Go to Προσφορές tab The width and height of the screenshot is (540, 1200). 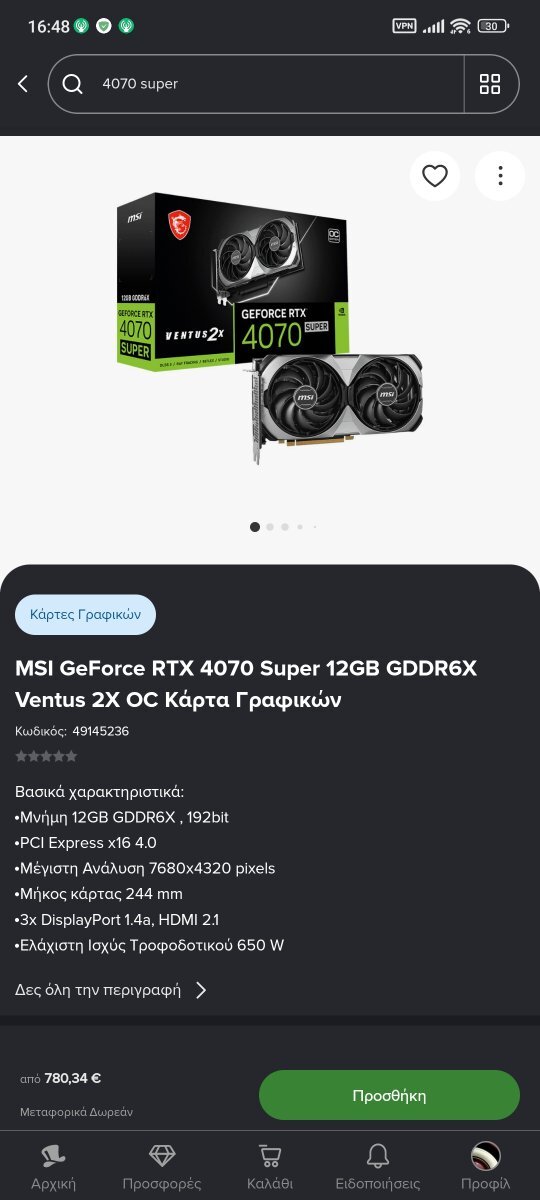162,1166
